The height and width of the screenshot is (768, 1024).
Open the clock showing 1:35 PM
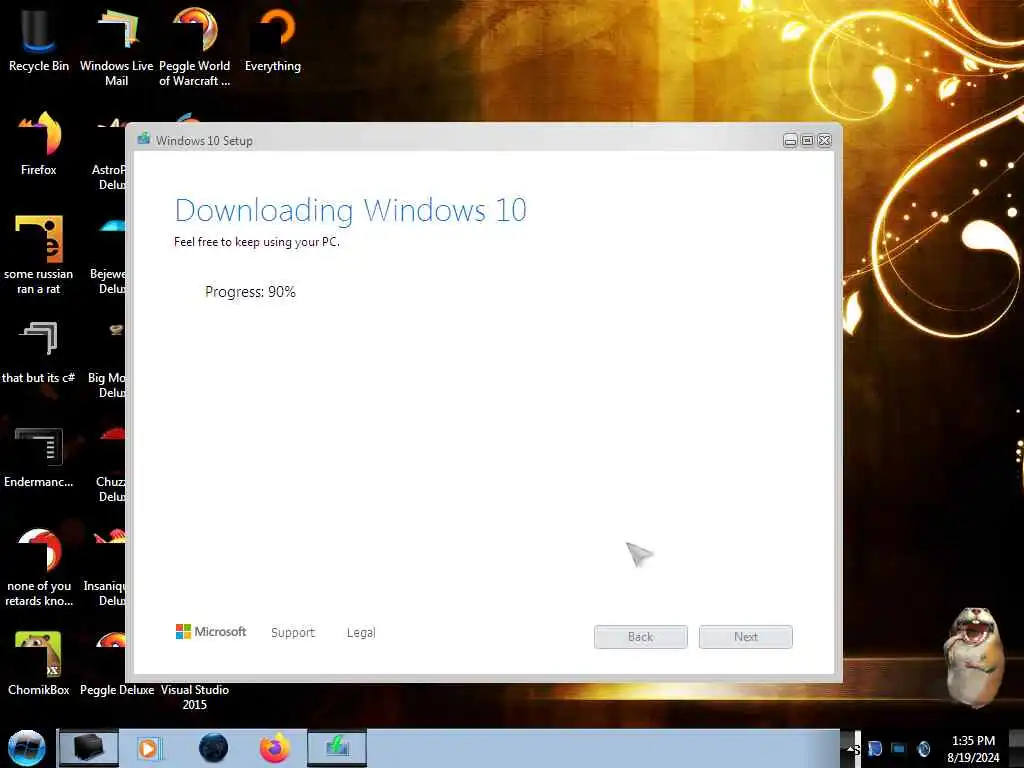973,749
